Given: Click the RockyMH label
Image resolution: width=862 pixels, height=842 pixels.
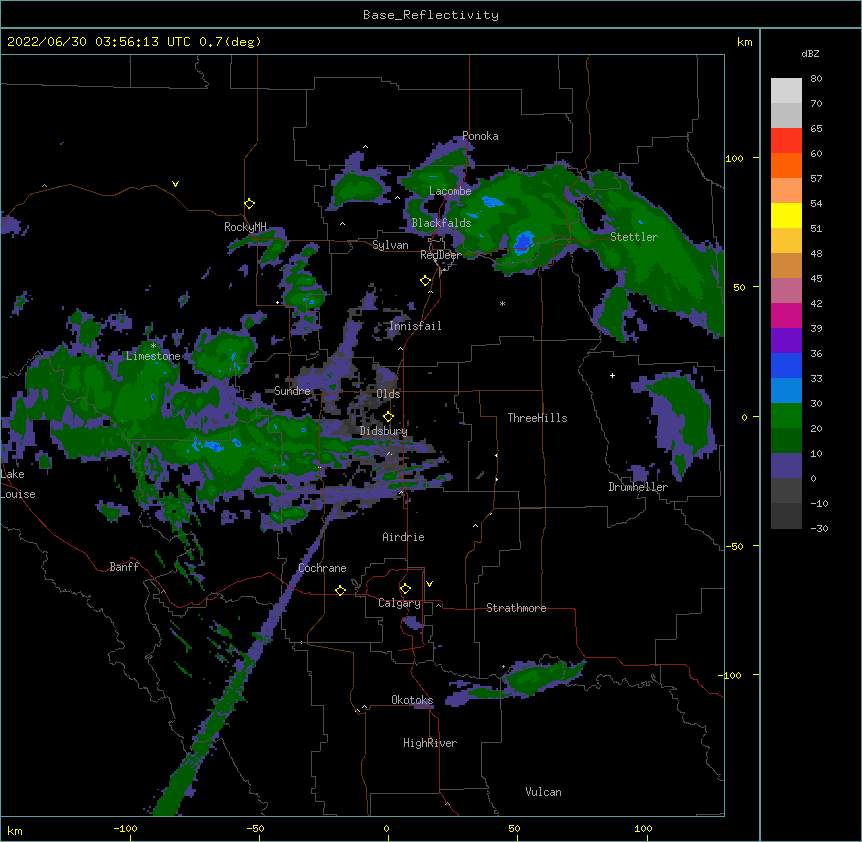Looking at the screenshot, I should click(245, 226).
